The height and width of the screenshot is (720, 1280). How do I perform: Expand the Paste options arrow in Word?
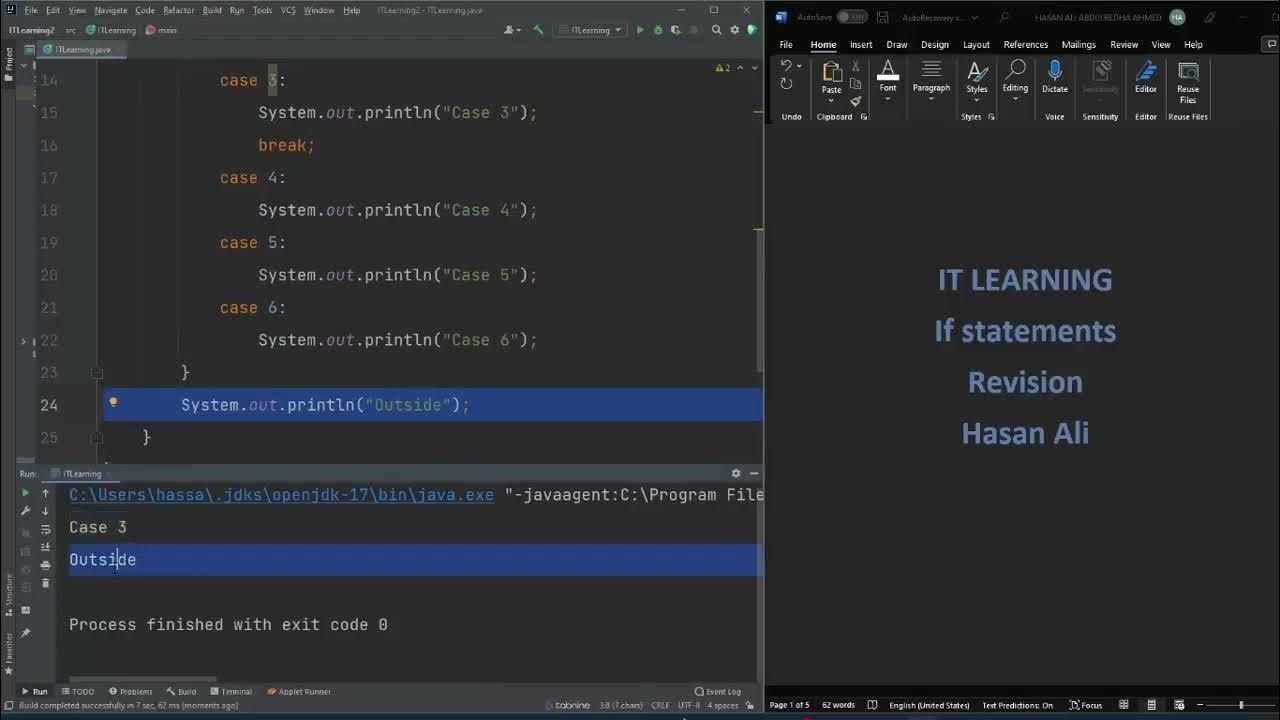pos(831,100)
